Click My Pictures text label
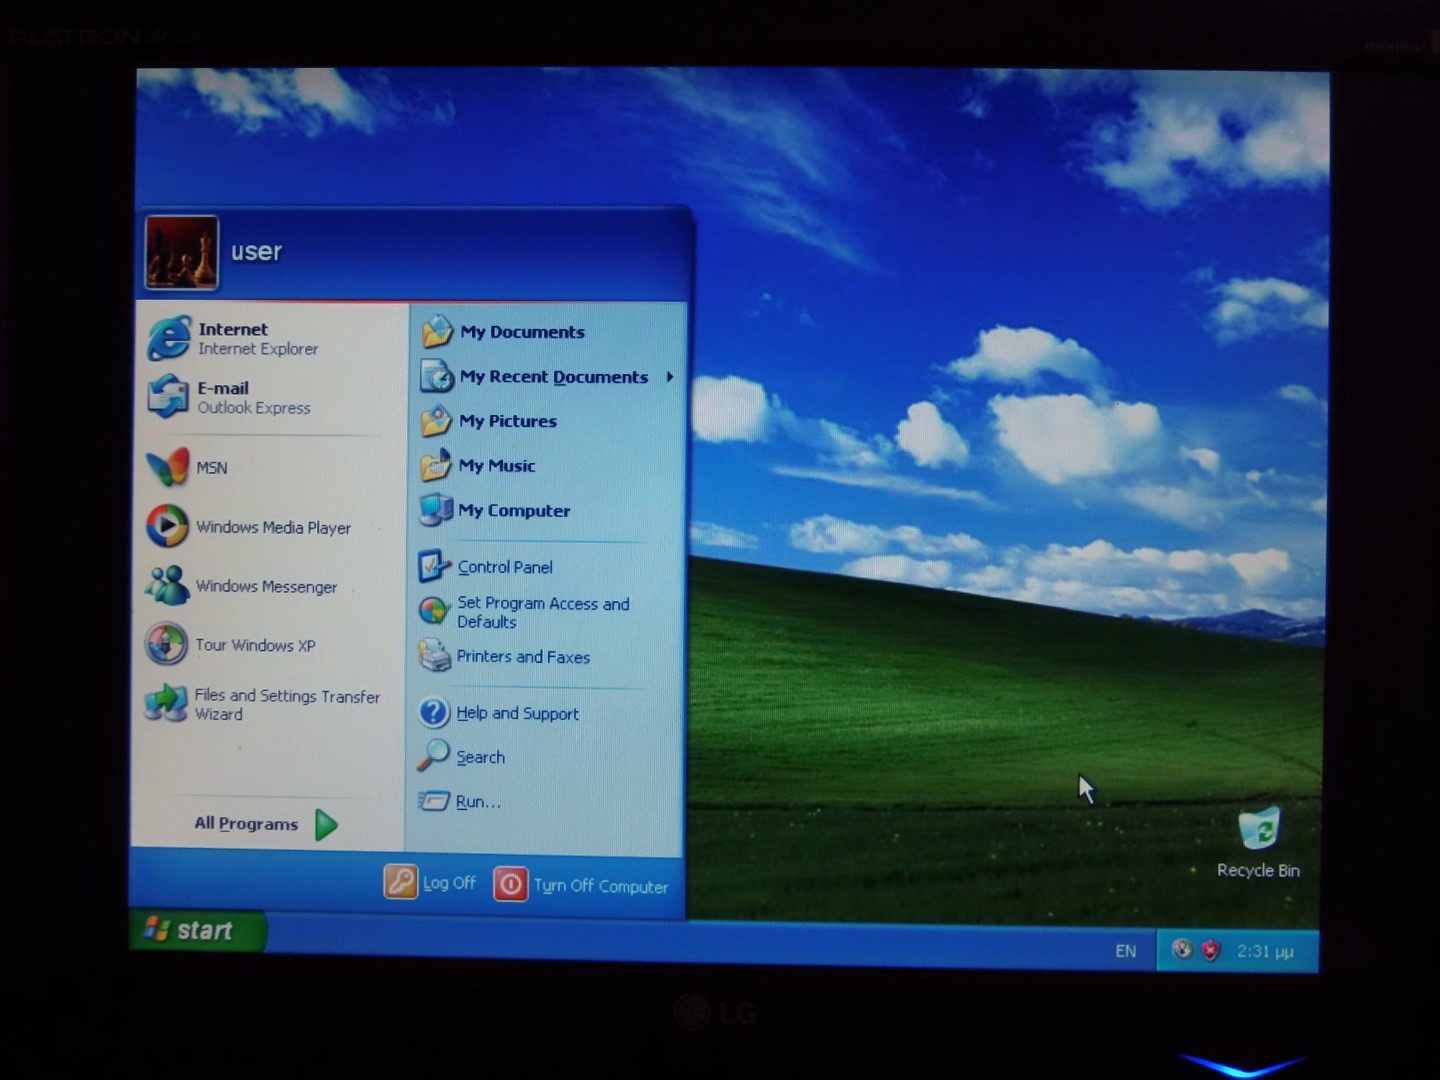The height and width of the screenshot is (1080, 1440). click(508, 421)
